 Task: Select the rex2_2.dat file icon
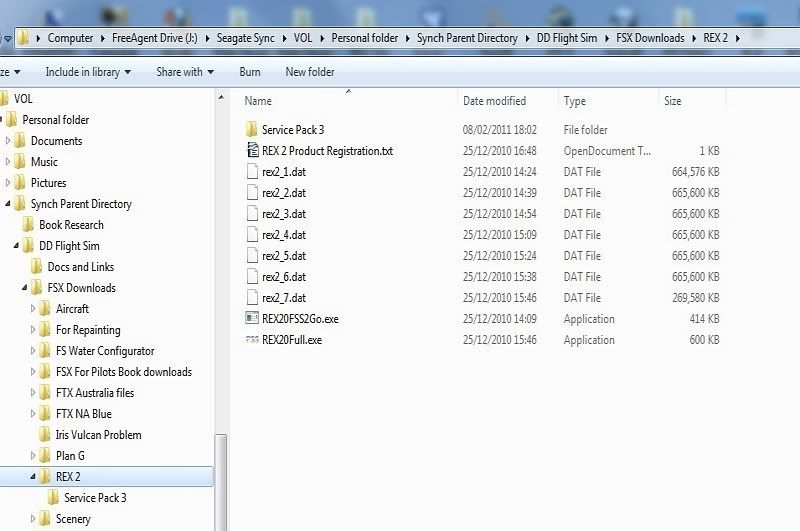(253, 192)
